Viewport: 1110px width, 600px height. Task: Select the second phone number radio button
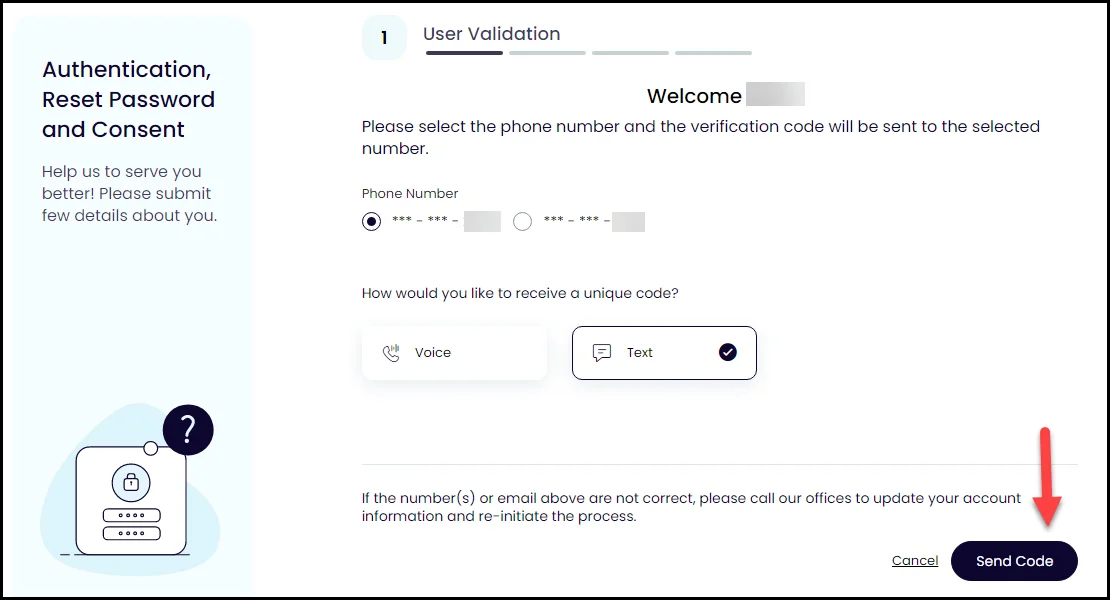(x=522, y=222)
